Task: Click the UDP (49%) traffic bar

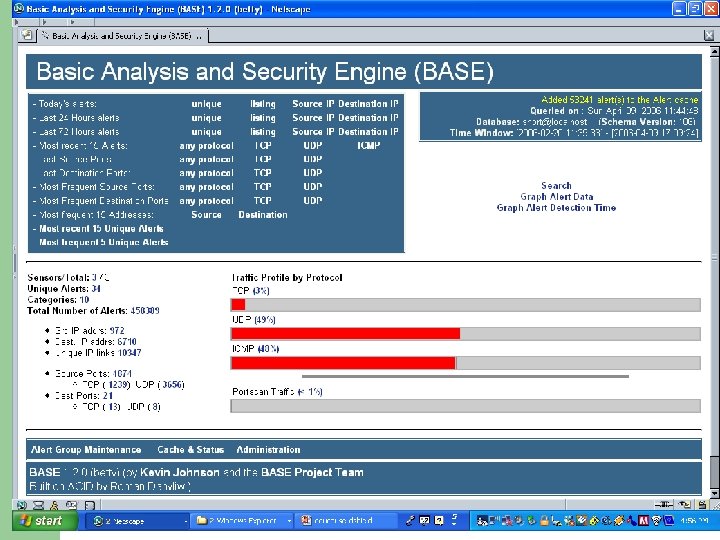Action: point(466,334)
